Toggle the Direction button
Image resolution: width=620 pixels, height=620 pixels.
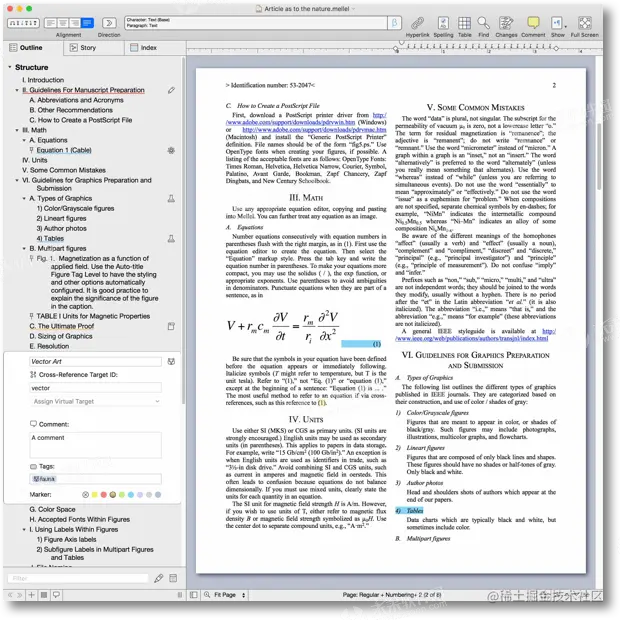pyautogui.click(x=109, y=23)
